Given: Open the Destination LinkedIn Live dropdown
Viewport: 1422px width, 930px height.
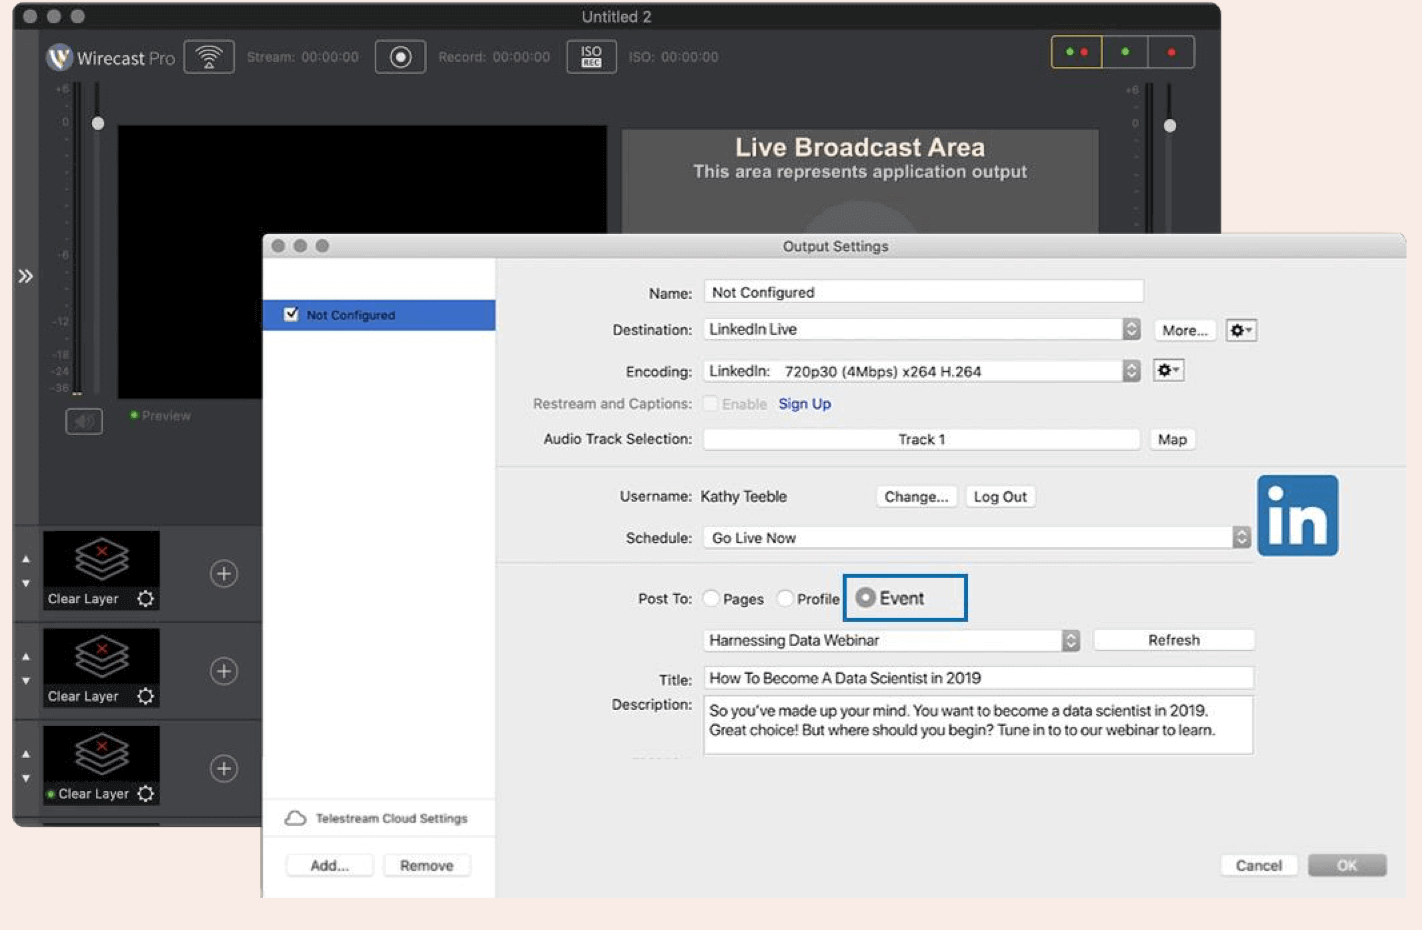Looking at the screenshot, I should [922, 330].
